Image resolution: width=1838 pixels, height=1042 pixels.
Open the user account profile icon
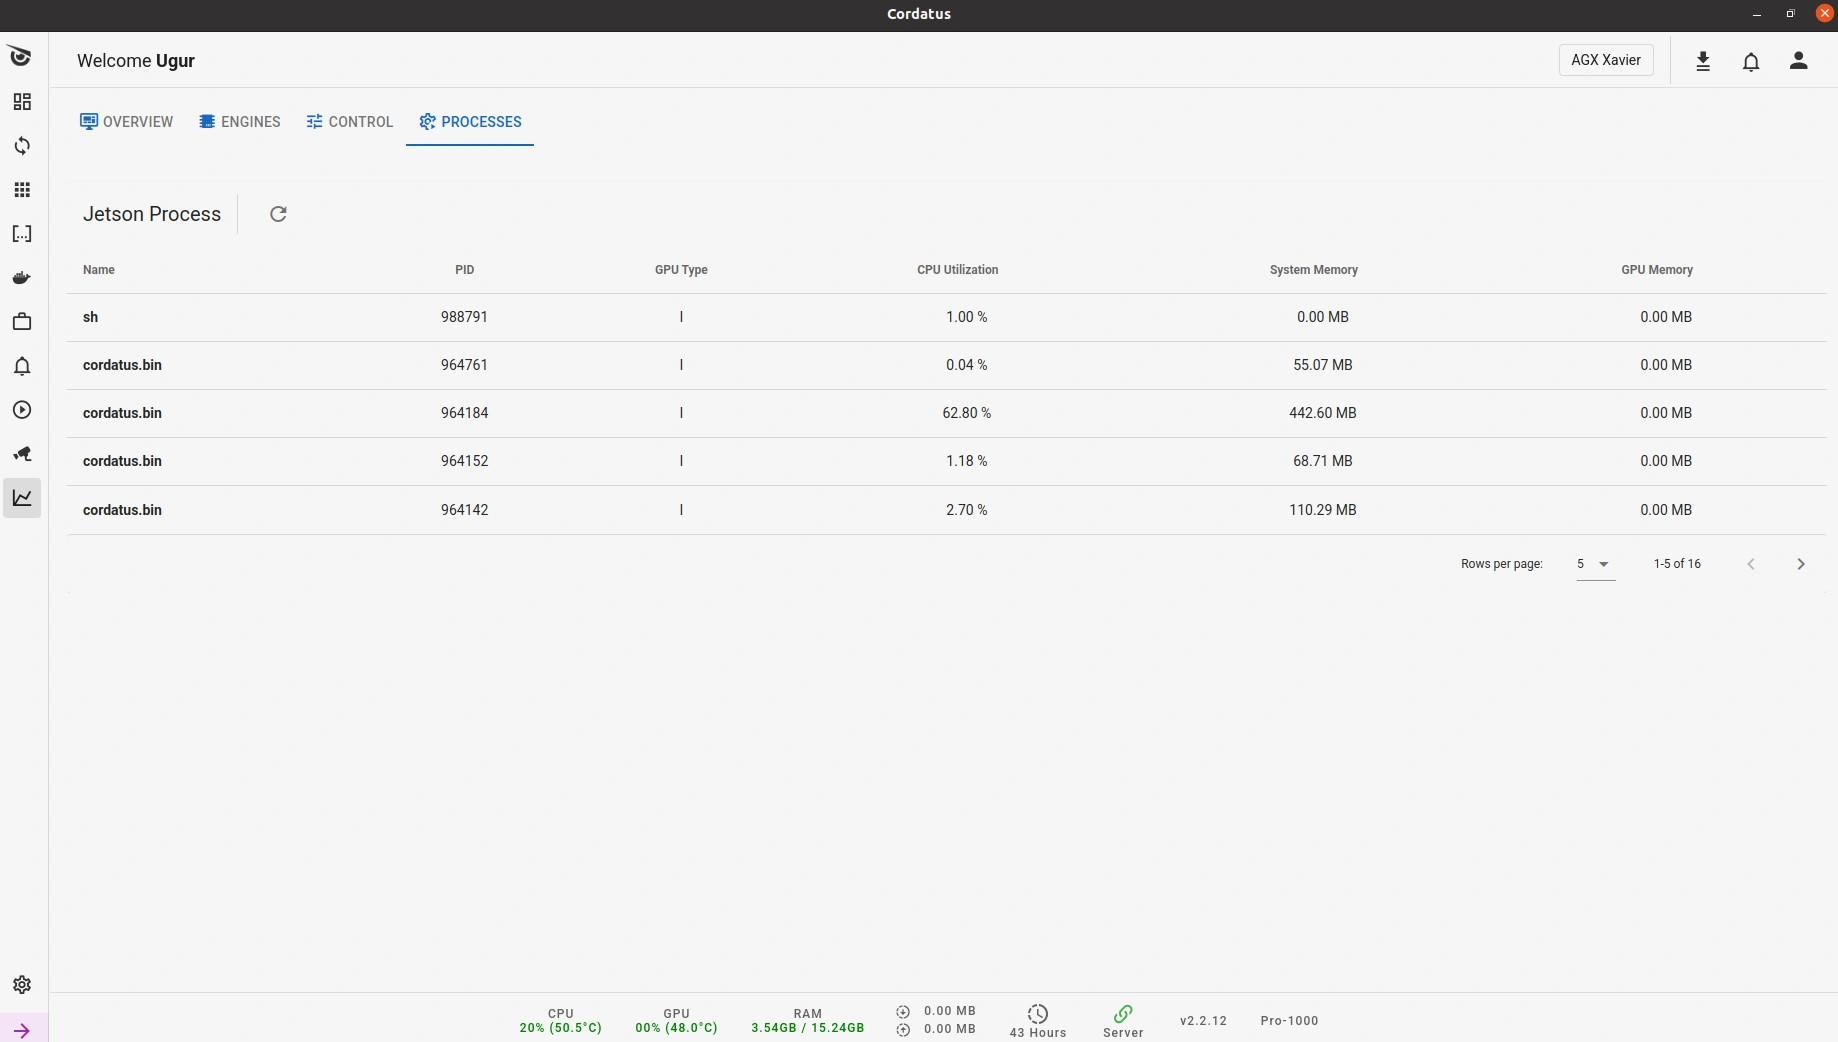pyautogui.click(x=1798, y=61)
